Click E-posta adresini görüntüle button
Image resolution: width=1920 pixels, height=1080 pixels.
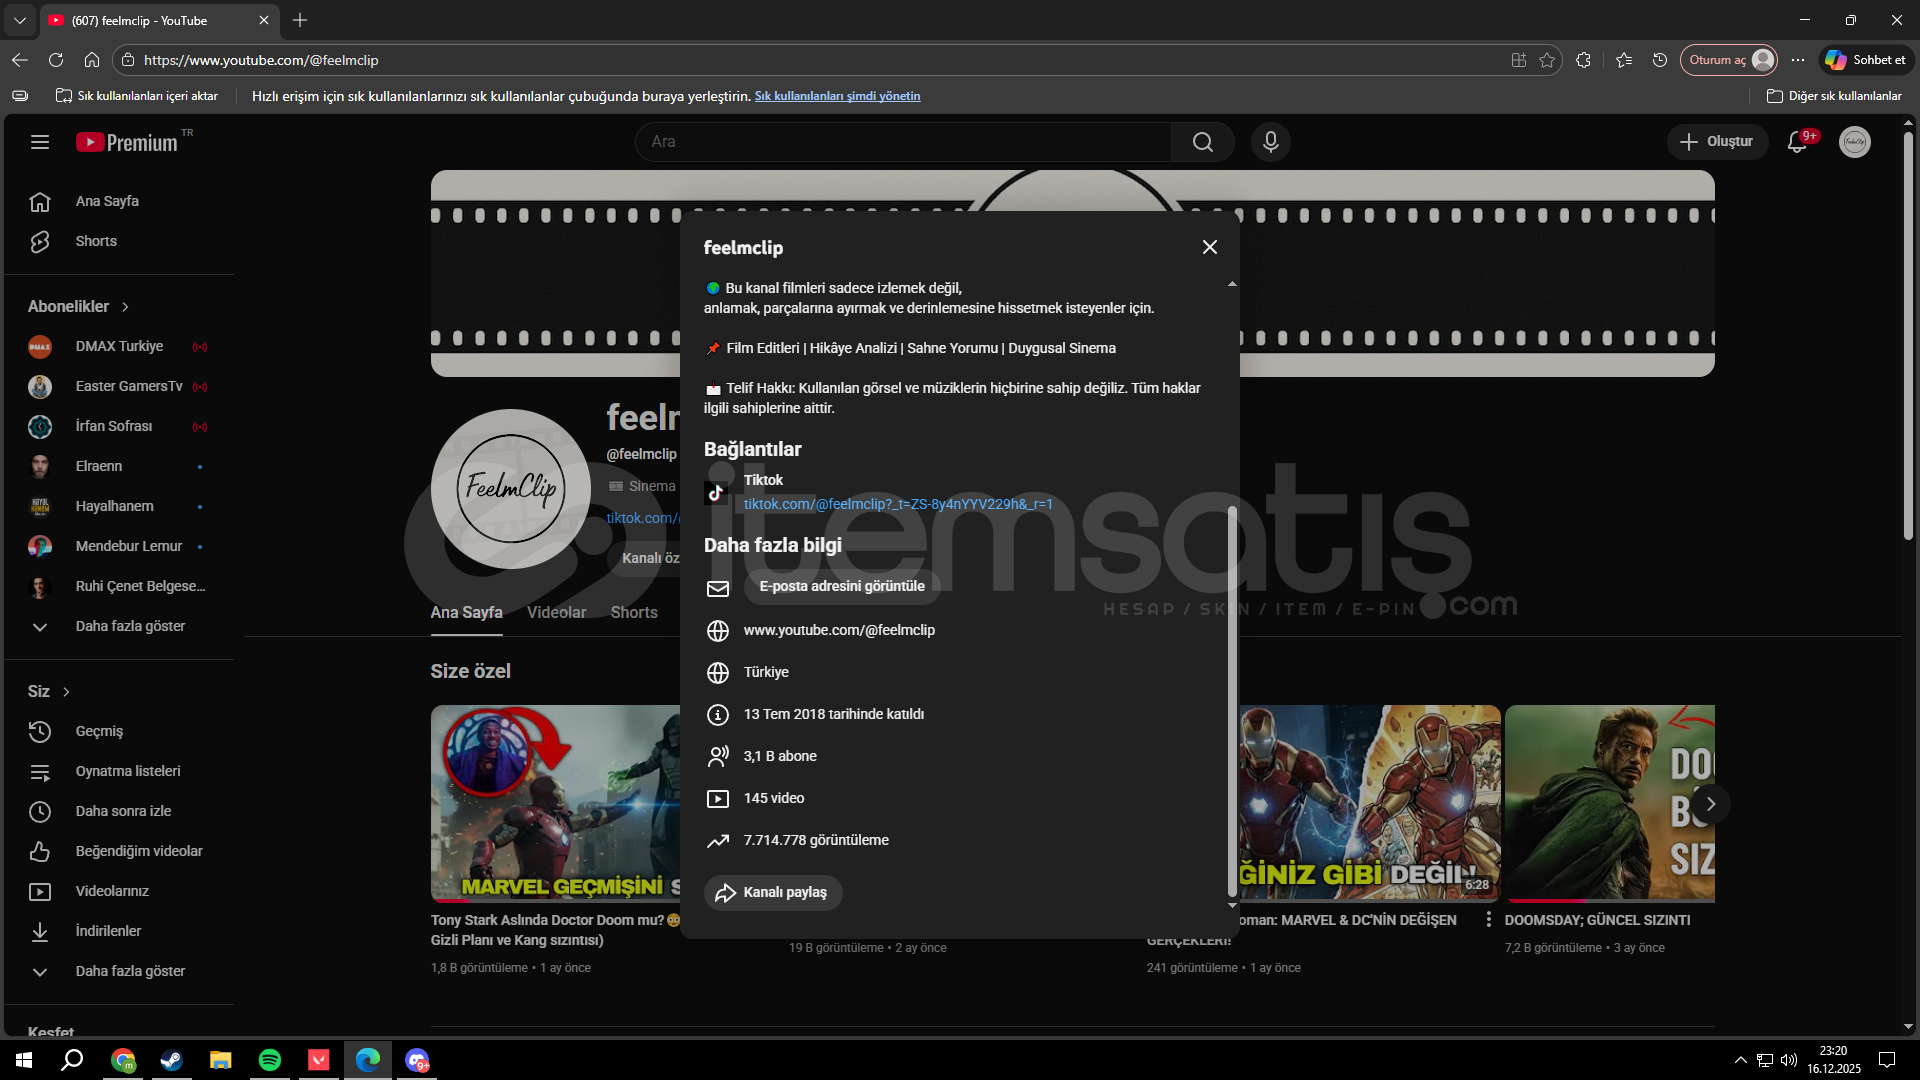pos(841,586)
